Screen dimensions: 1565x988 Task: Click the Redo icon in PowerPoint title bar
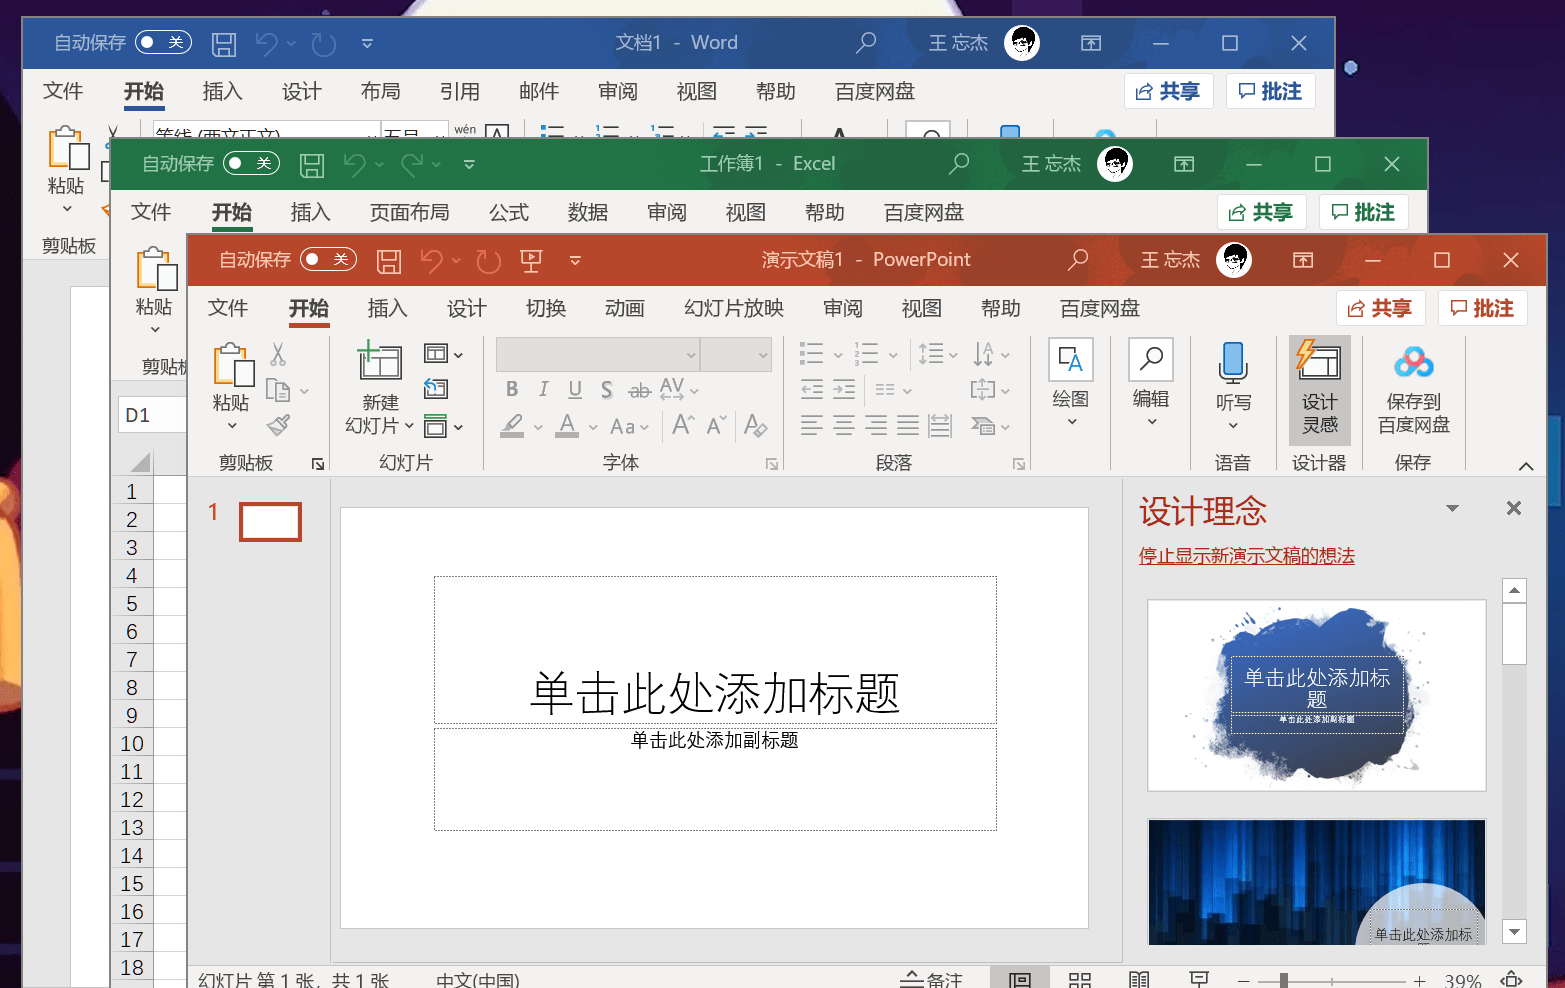tap(488, 261)
